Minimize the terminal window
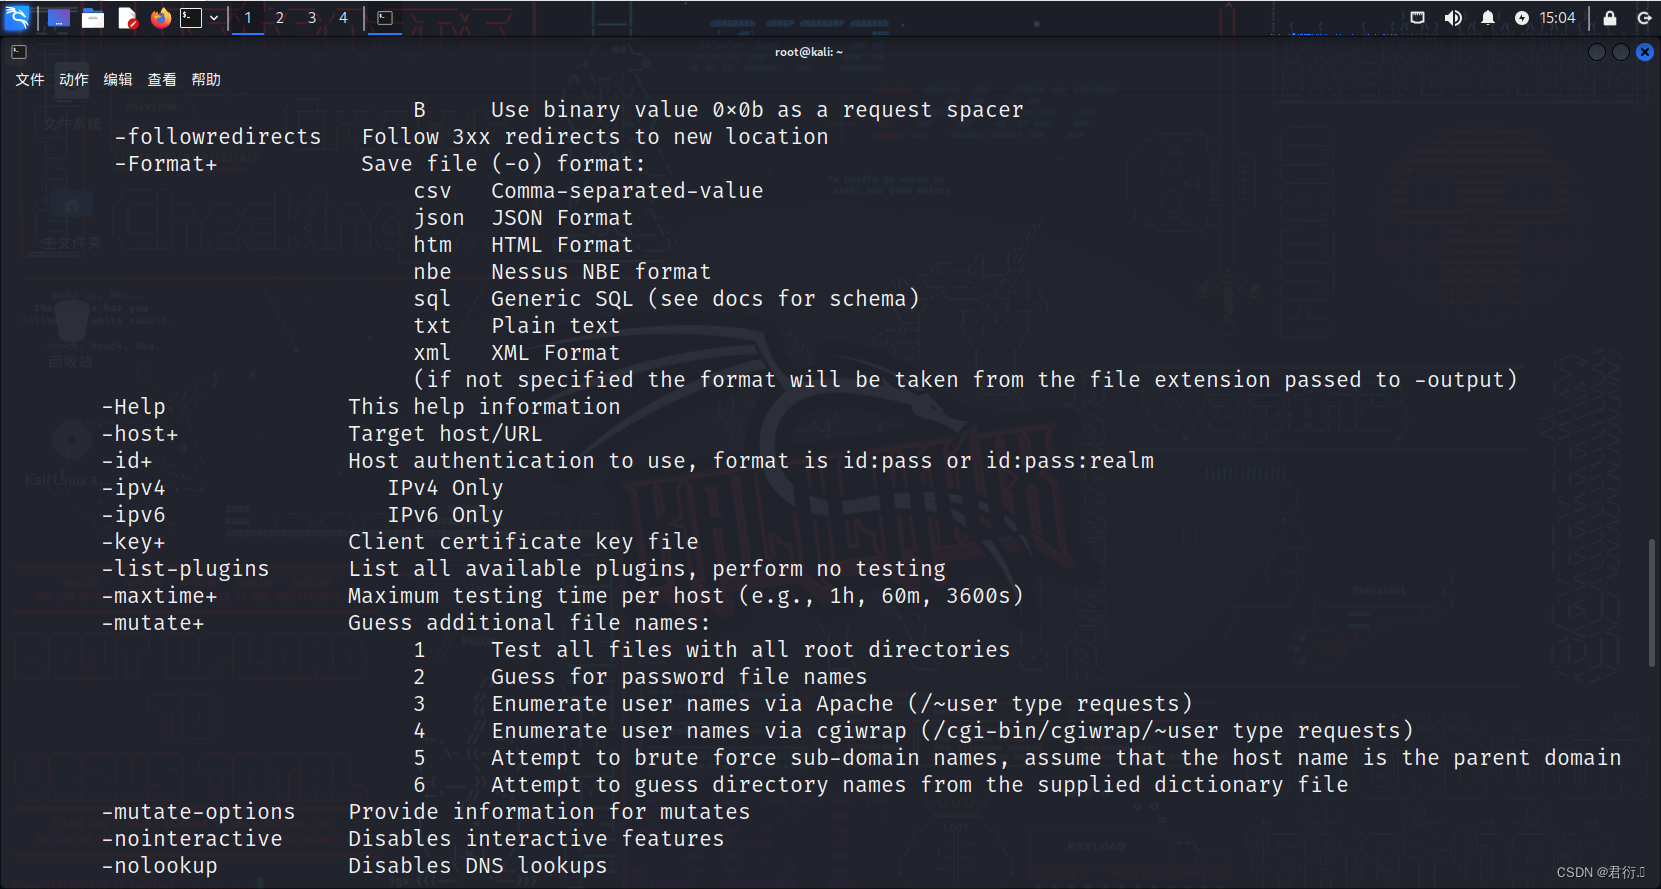 coord(1597,52)
